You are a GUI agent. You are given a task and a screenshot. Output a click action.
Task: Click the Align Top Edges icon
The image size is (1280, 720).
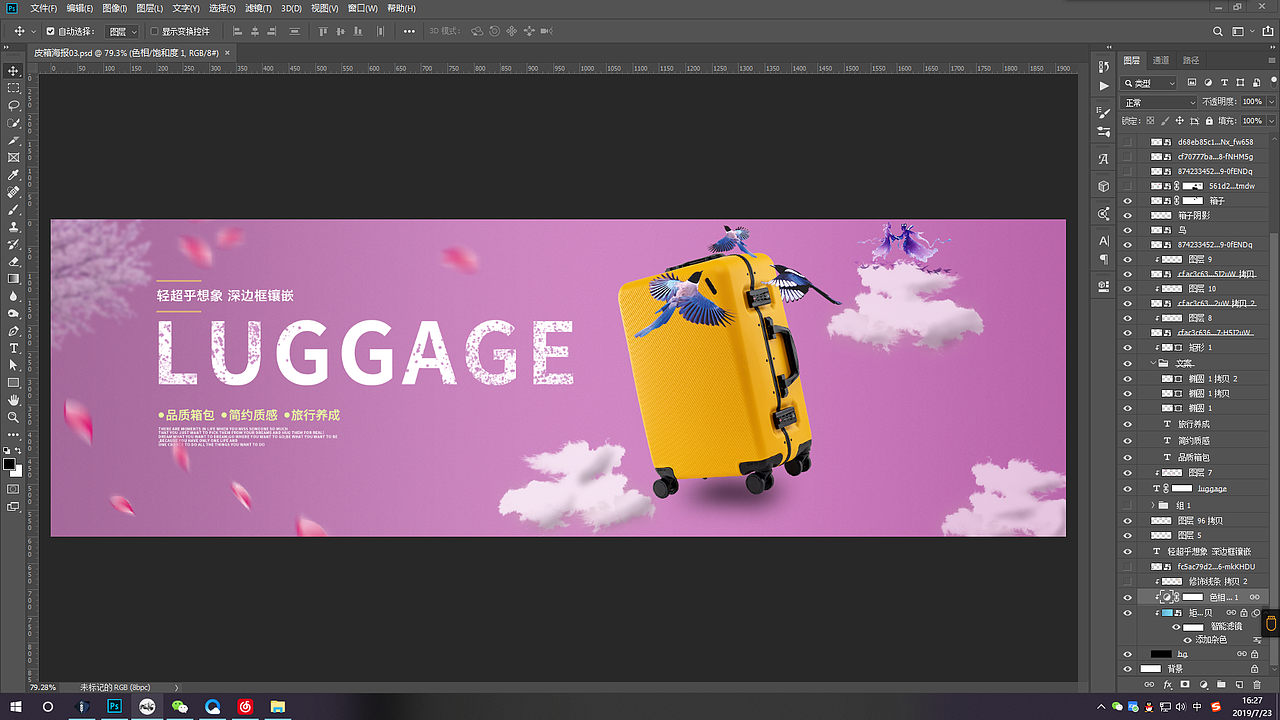(x=323, y=31)
